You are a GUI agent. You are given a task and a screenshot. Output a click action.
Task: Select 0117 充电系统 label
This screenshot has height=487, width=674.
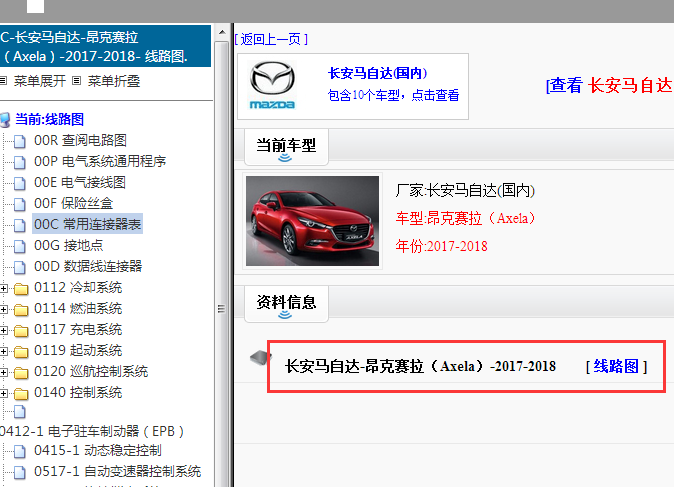coord(78,329)
